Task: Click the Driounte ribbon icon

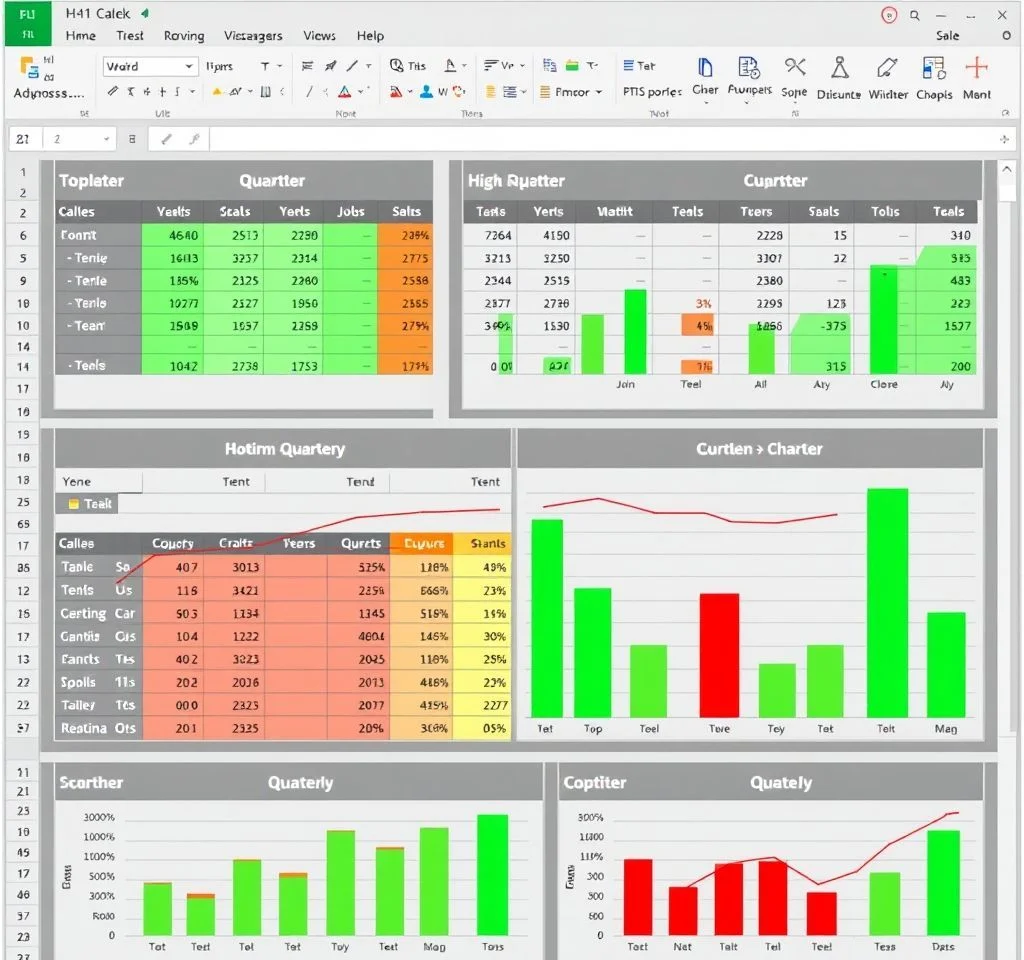Action: click(839, 68)
